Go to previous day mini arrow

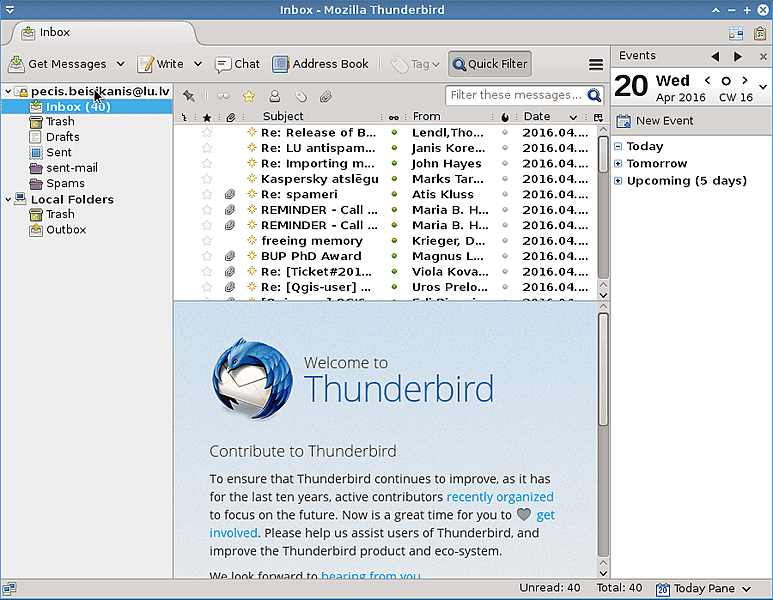707,80
